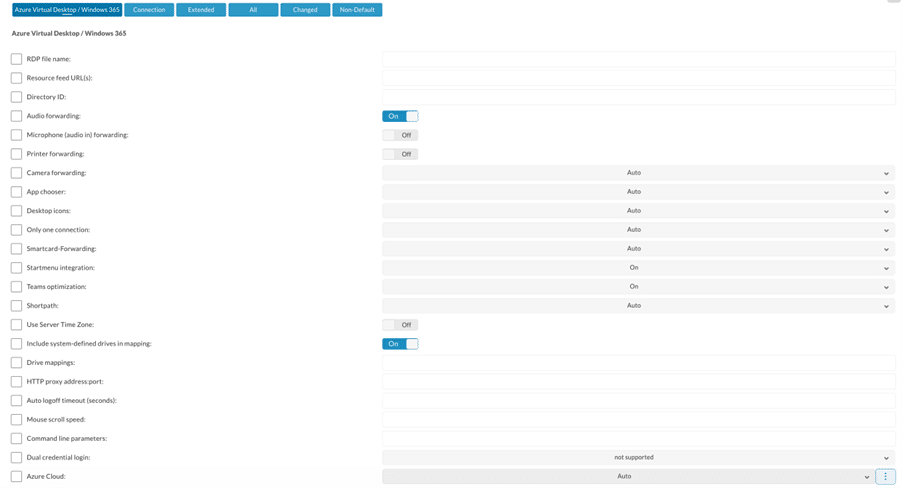
Task: Open the Desktop icons dropdown
Action: (639, 211)
